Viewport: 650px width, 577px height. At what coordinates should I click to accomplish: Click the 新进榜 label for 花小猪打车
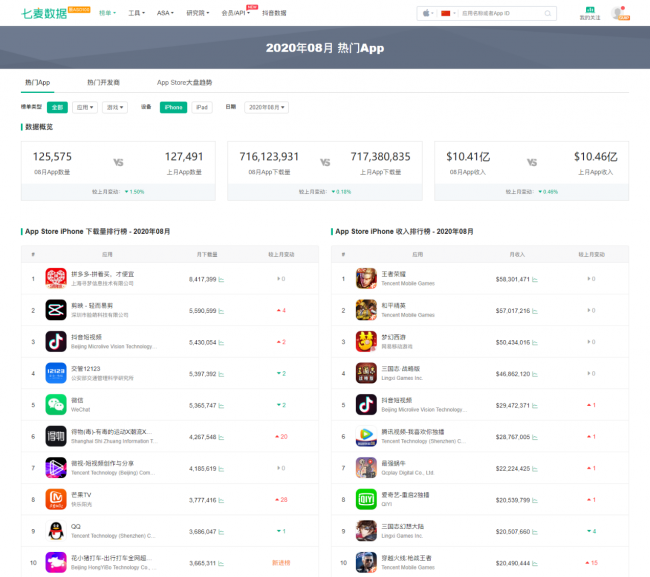coord(281,562)
